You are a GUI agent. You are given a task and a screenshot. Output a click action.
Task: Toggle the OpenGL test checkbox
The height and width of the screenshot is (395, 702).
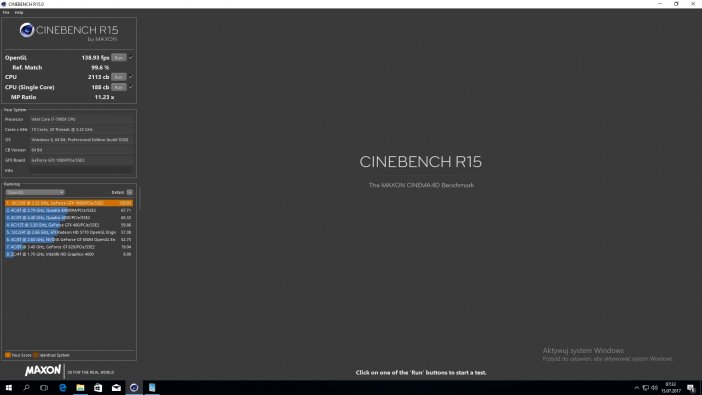pyautogui.click(x=131, y=57)
